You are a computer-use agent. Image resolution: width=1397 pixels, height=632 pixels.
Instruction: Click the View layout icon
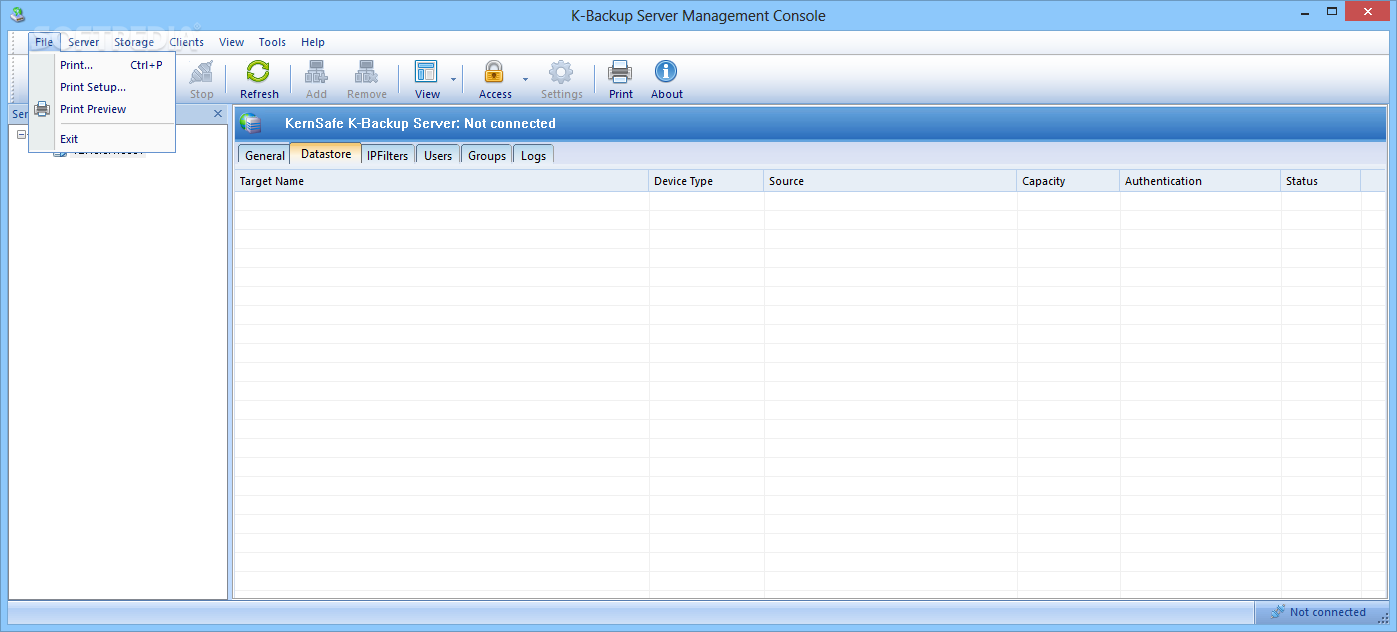coord(426,72)
